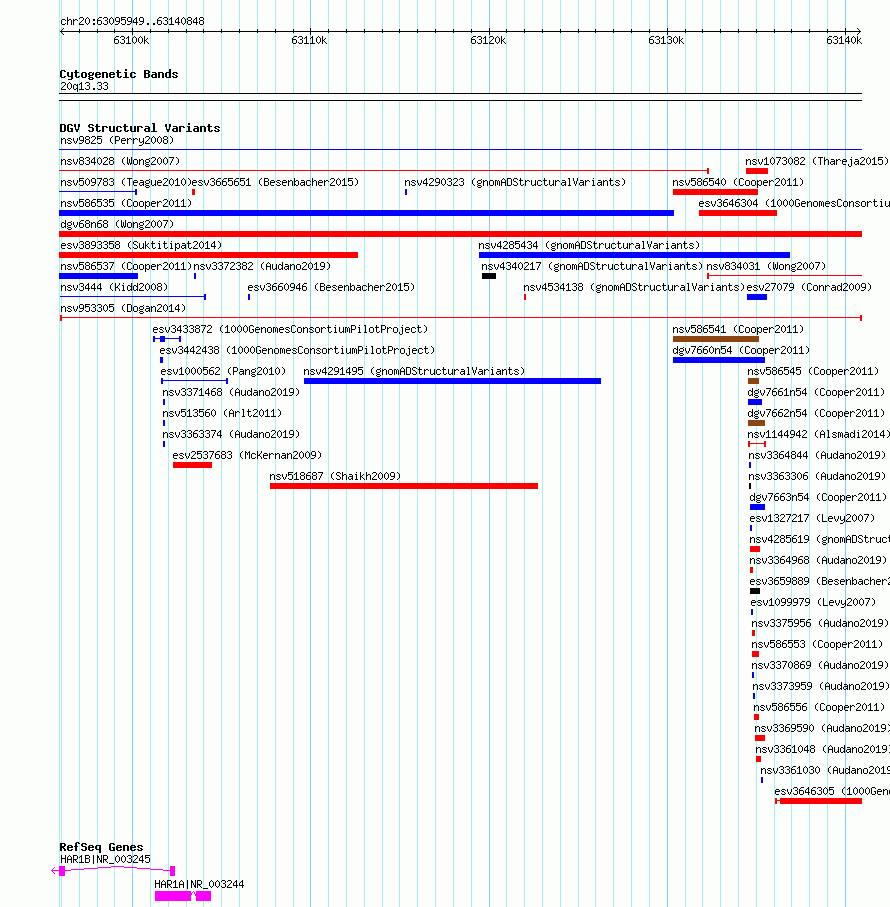Image resolution: width=890 pixels, height=907 pixels.
Task: Select the brown nsv586545 (Cooper2011) bar
Action: (753, 381)
